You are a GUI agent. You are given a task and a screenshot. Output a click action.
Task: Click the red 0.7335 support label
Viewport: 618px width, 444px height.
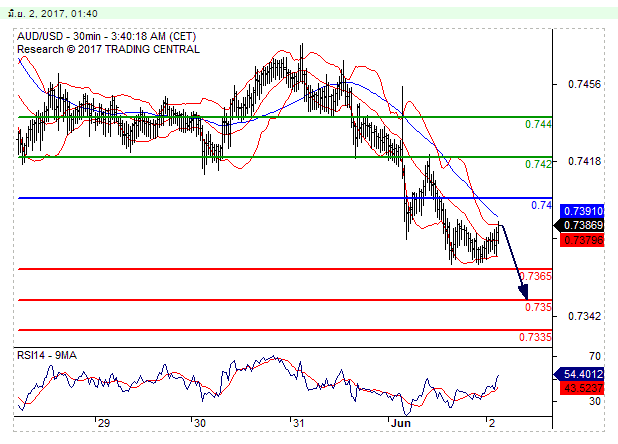(x=535, y=337)
